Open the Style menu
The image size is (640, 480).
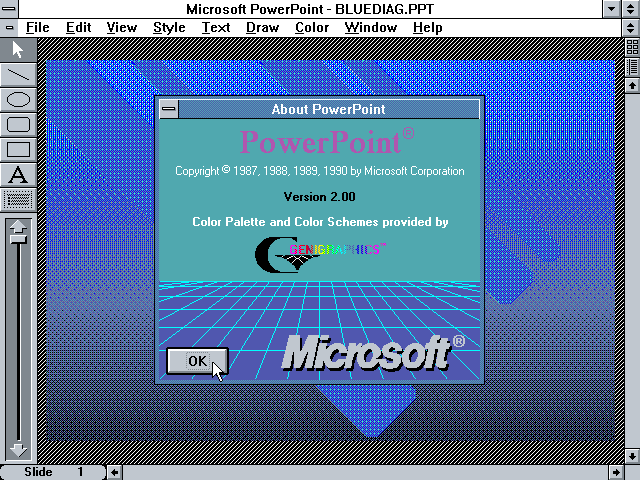[x=169, y=28]
